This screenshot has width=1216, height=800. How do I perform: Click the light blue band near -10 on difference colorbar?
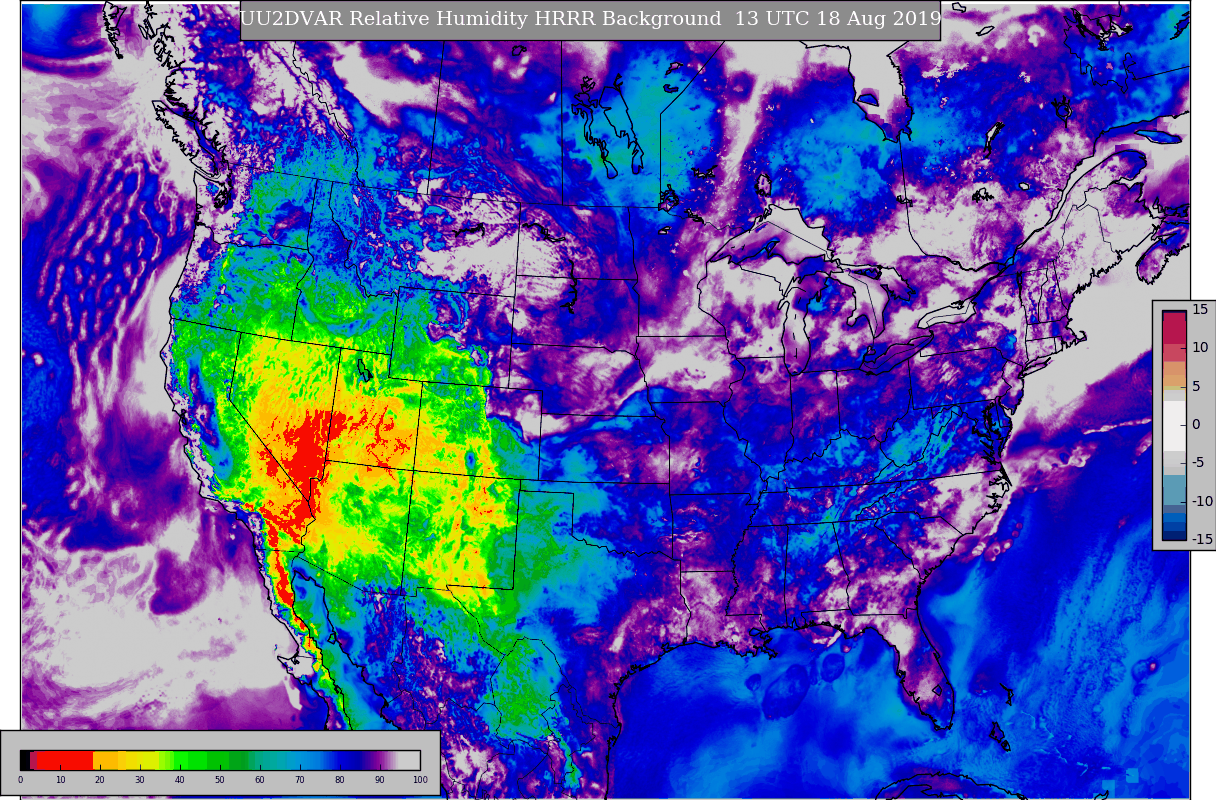coord(1174,489)
